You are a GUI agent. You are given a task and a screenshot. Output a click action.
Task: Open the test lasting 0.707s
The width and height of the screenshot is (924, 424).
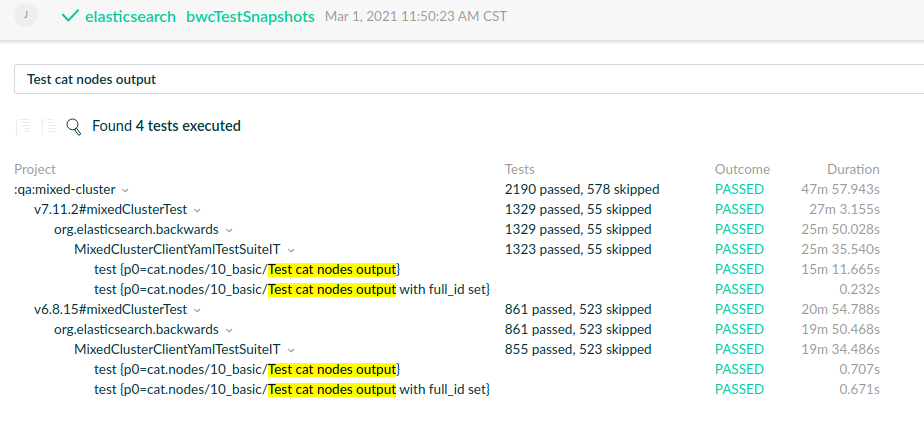[248, 370]
